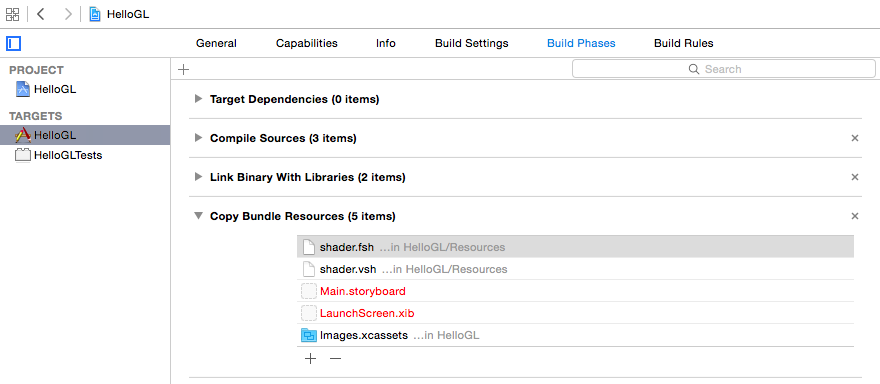Expand Link Binary With Libraries section
The image size is (880, 384).
[x=198, y=177]
